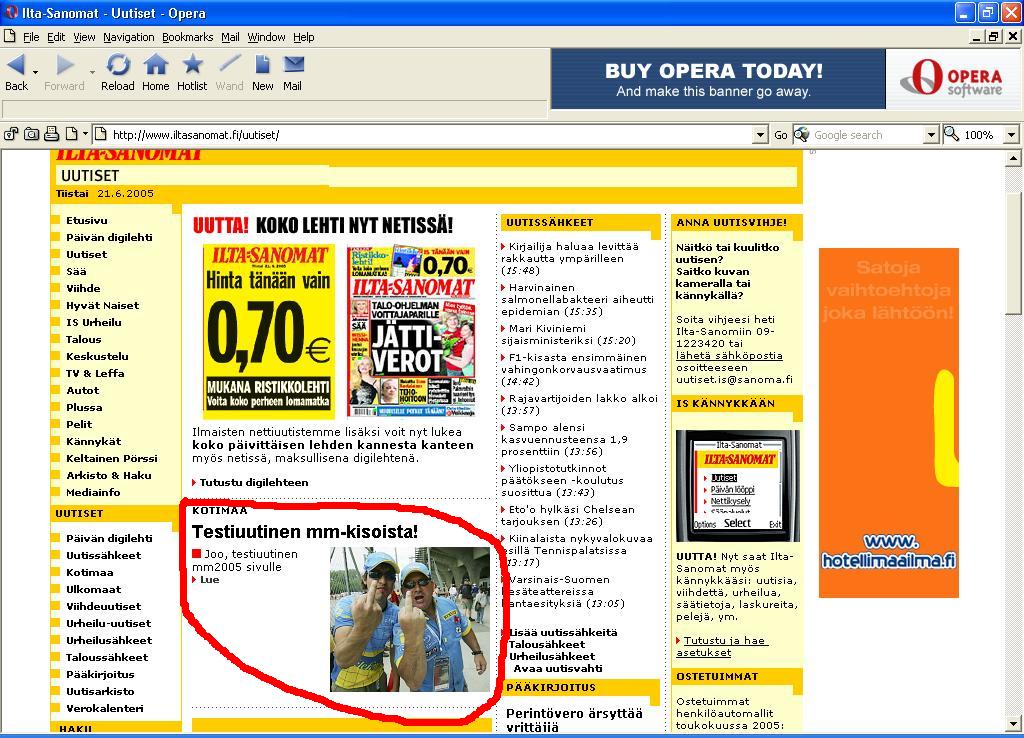
Task: Open the Hotlist star icon
Action: pyautogui.click(x=192, y=66)
